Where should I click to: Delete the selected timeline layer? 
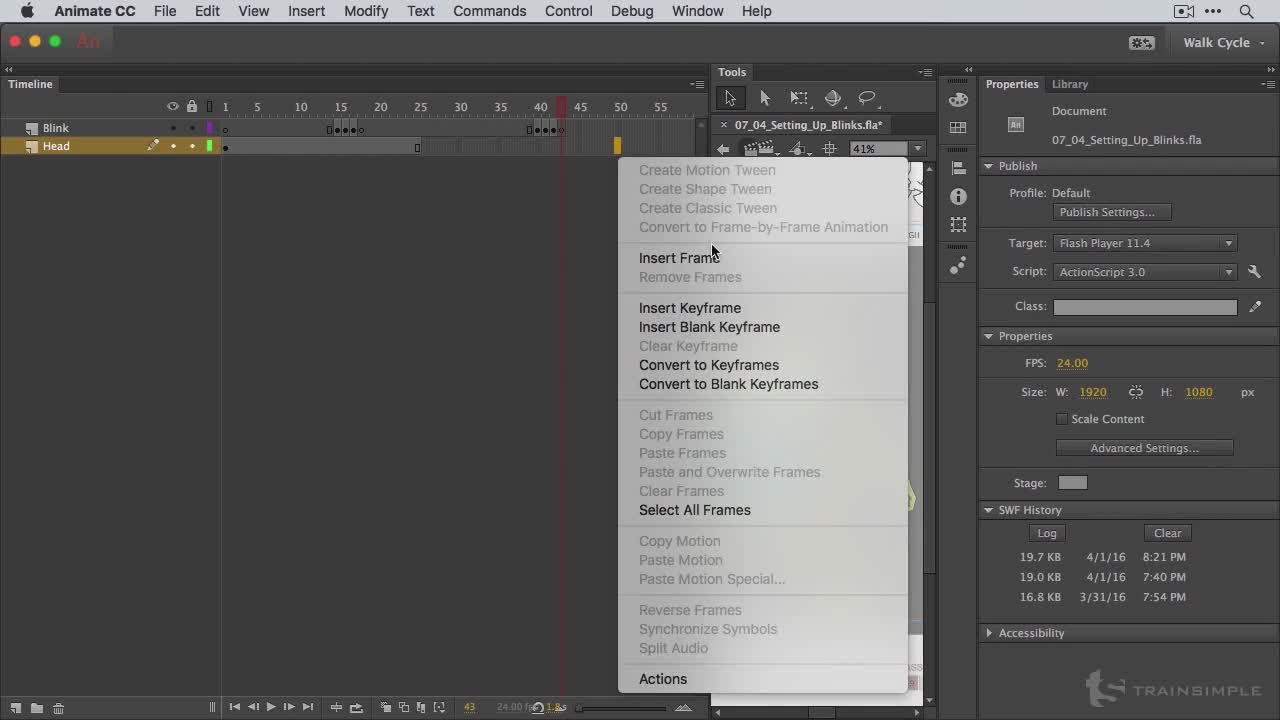(58, 708)
